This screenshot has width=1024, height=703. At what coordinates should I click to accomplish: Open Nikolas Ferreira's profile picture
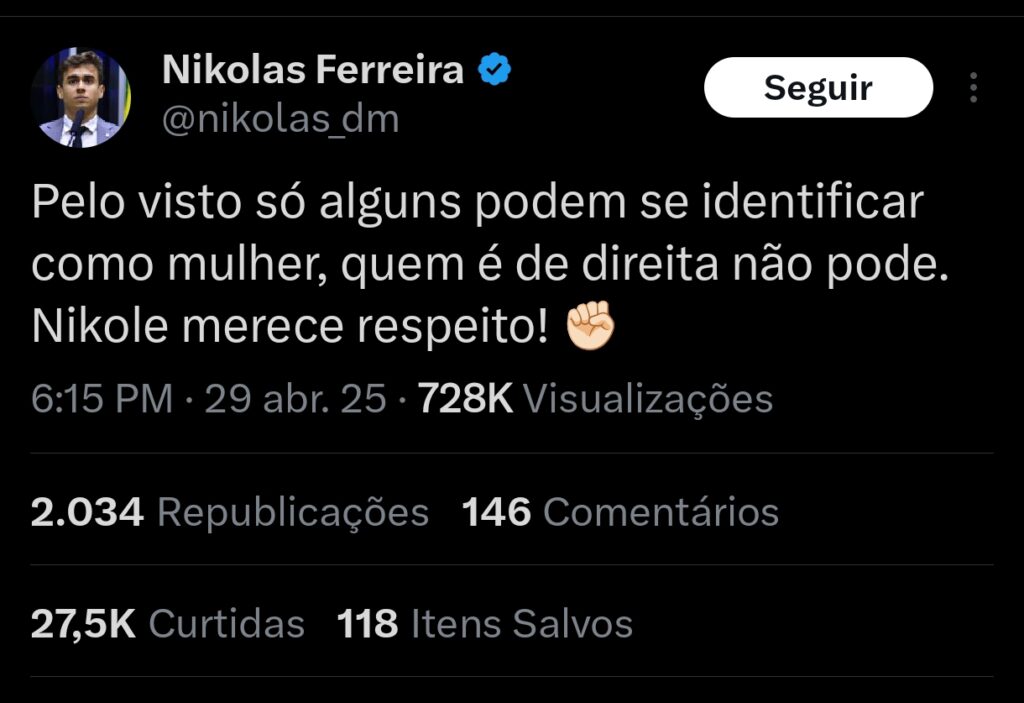pyautogui.click(x=80, y=98)
